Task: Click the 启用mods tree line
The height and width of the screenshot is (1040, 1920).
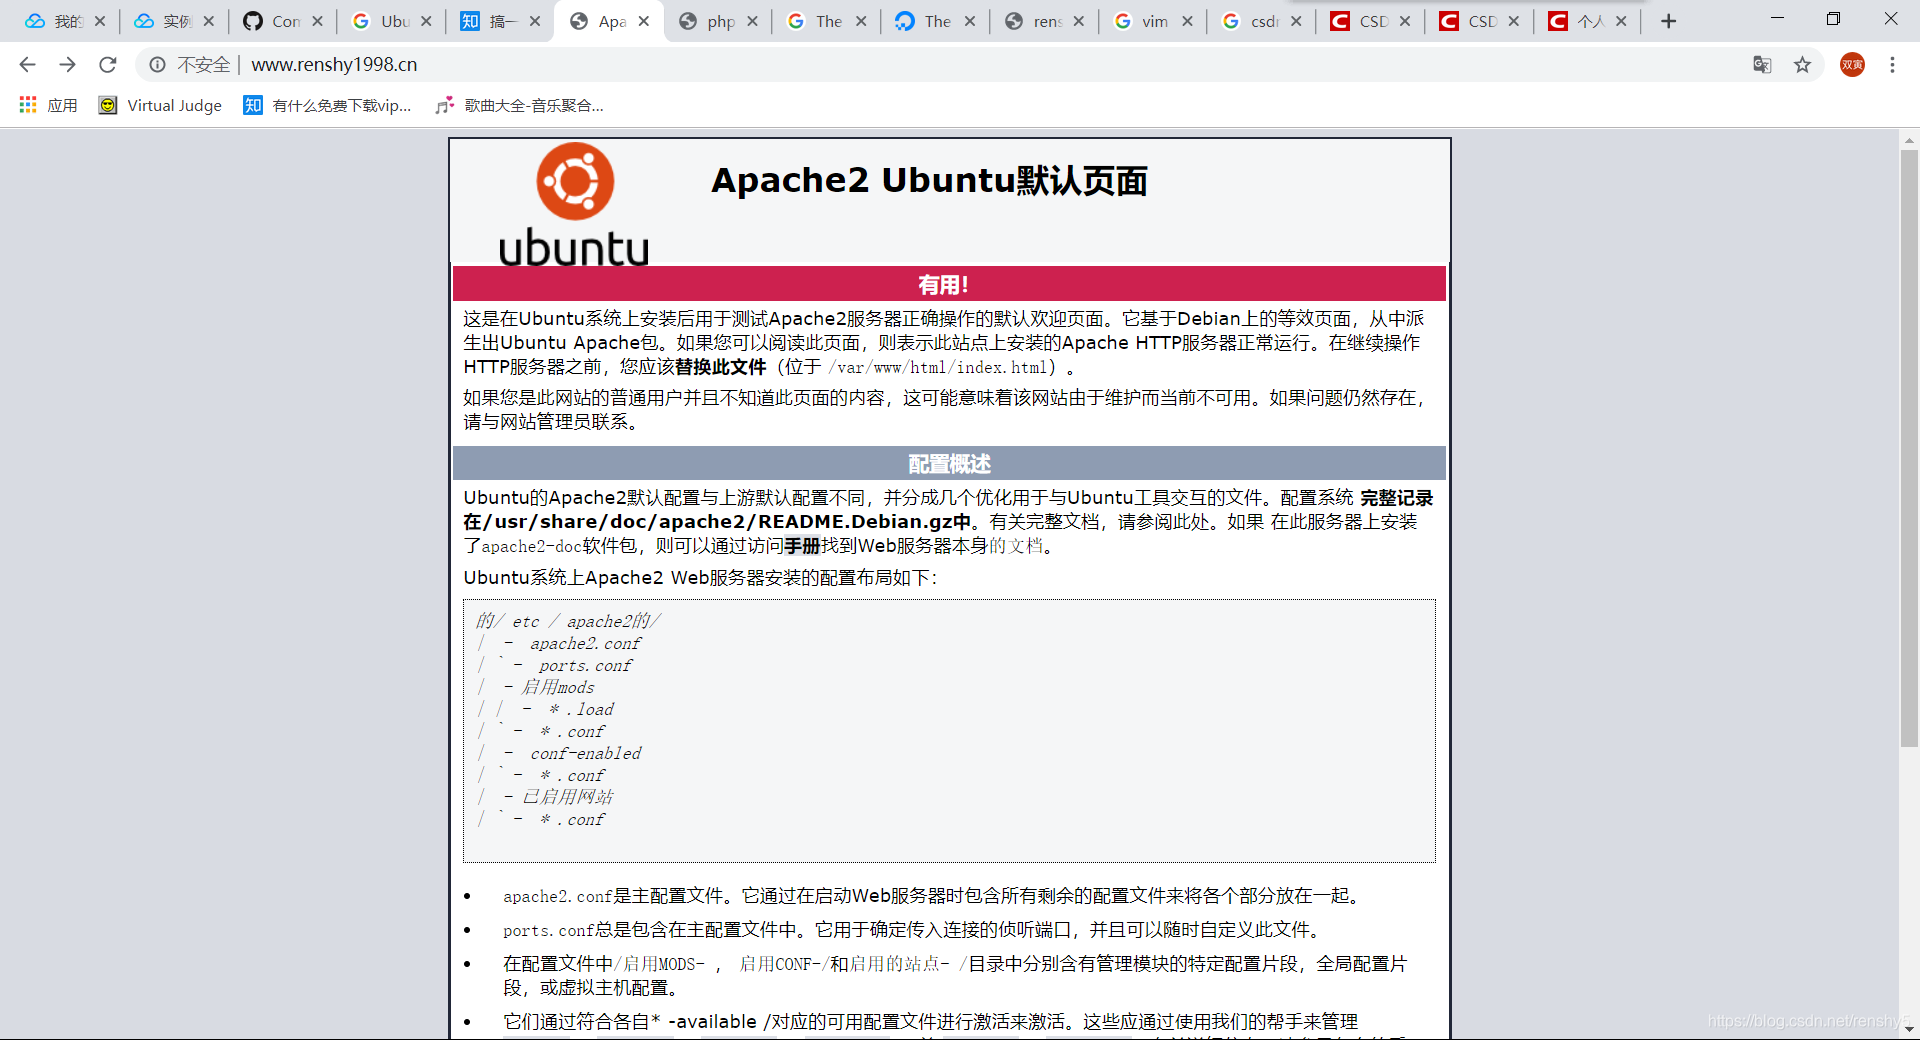Action: [558, 688]
